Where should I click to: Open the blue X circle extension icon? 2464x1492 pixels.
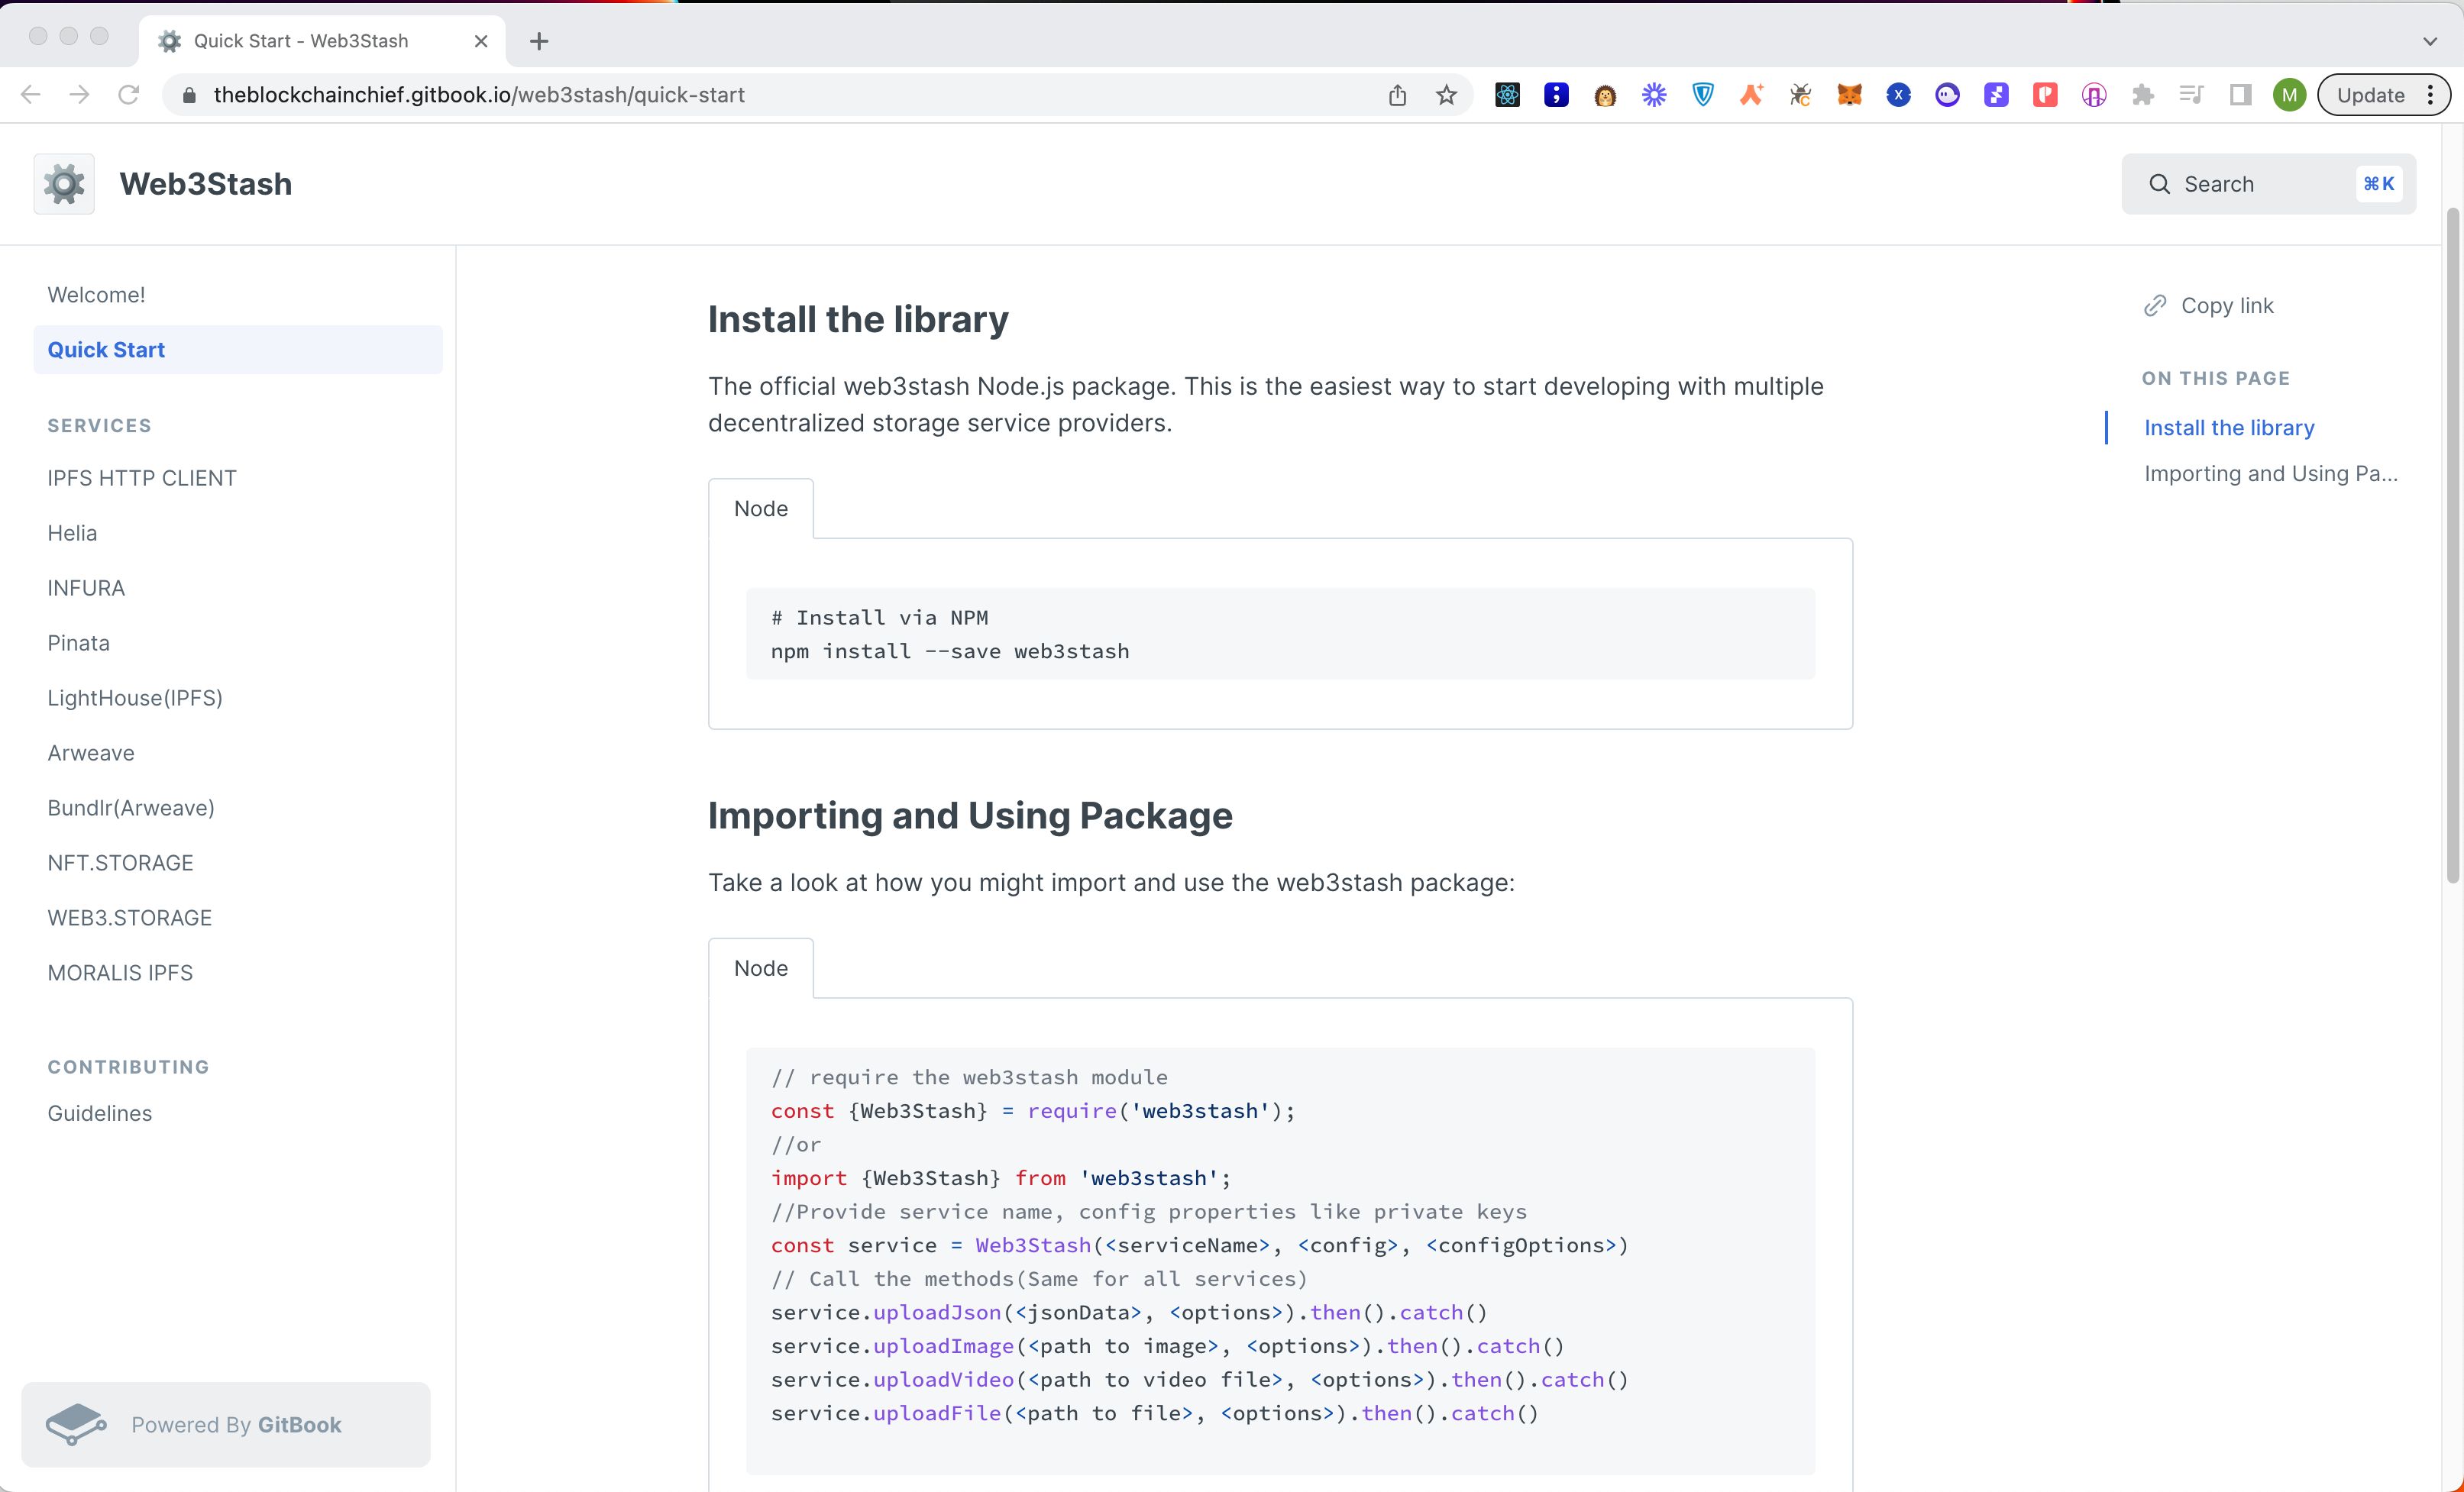coord(1898,95)
